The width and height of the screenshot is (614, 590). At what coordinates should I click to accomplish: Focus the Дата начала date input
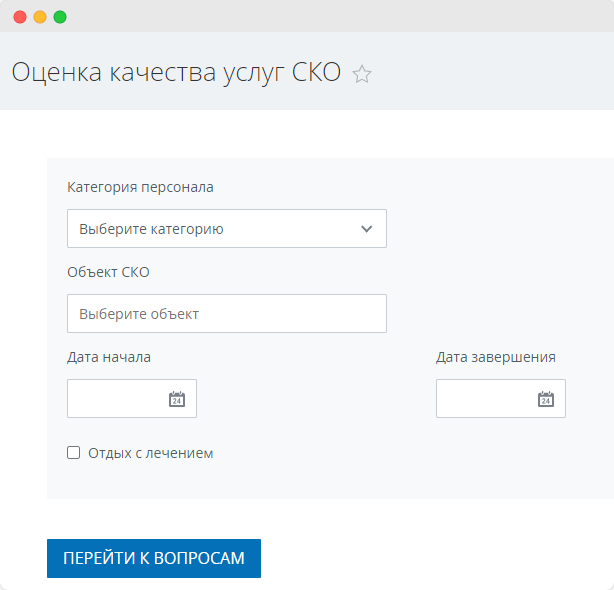tap(132, 398)
